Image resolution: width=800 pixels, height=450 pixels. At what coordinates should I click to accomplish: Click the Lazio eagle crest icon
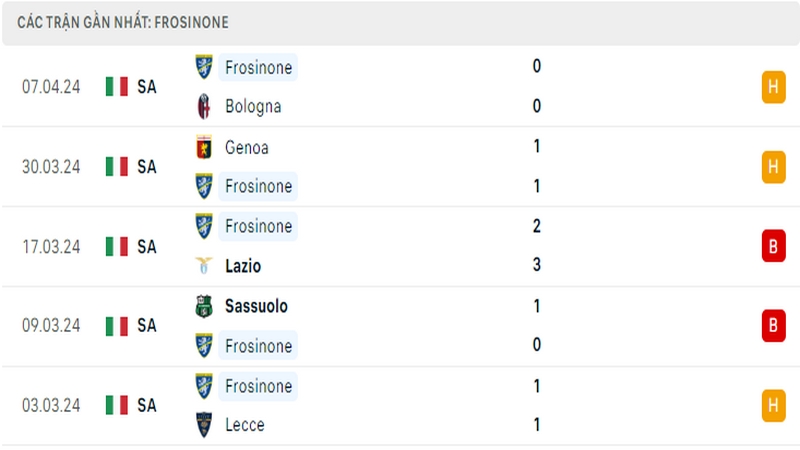[x=204, y=265]
